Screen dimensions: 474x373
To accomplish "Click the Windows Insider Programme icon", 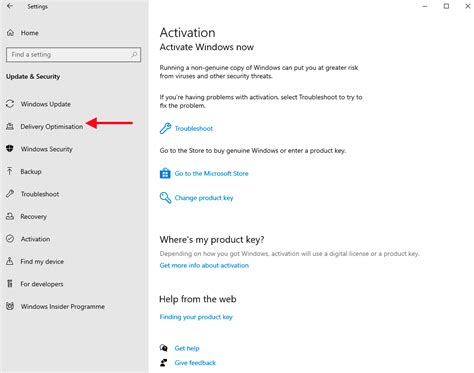I will (10, 306).
